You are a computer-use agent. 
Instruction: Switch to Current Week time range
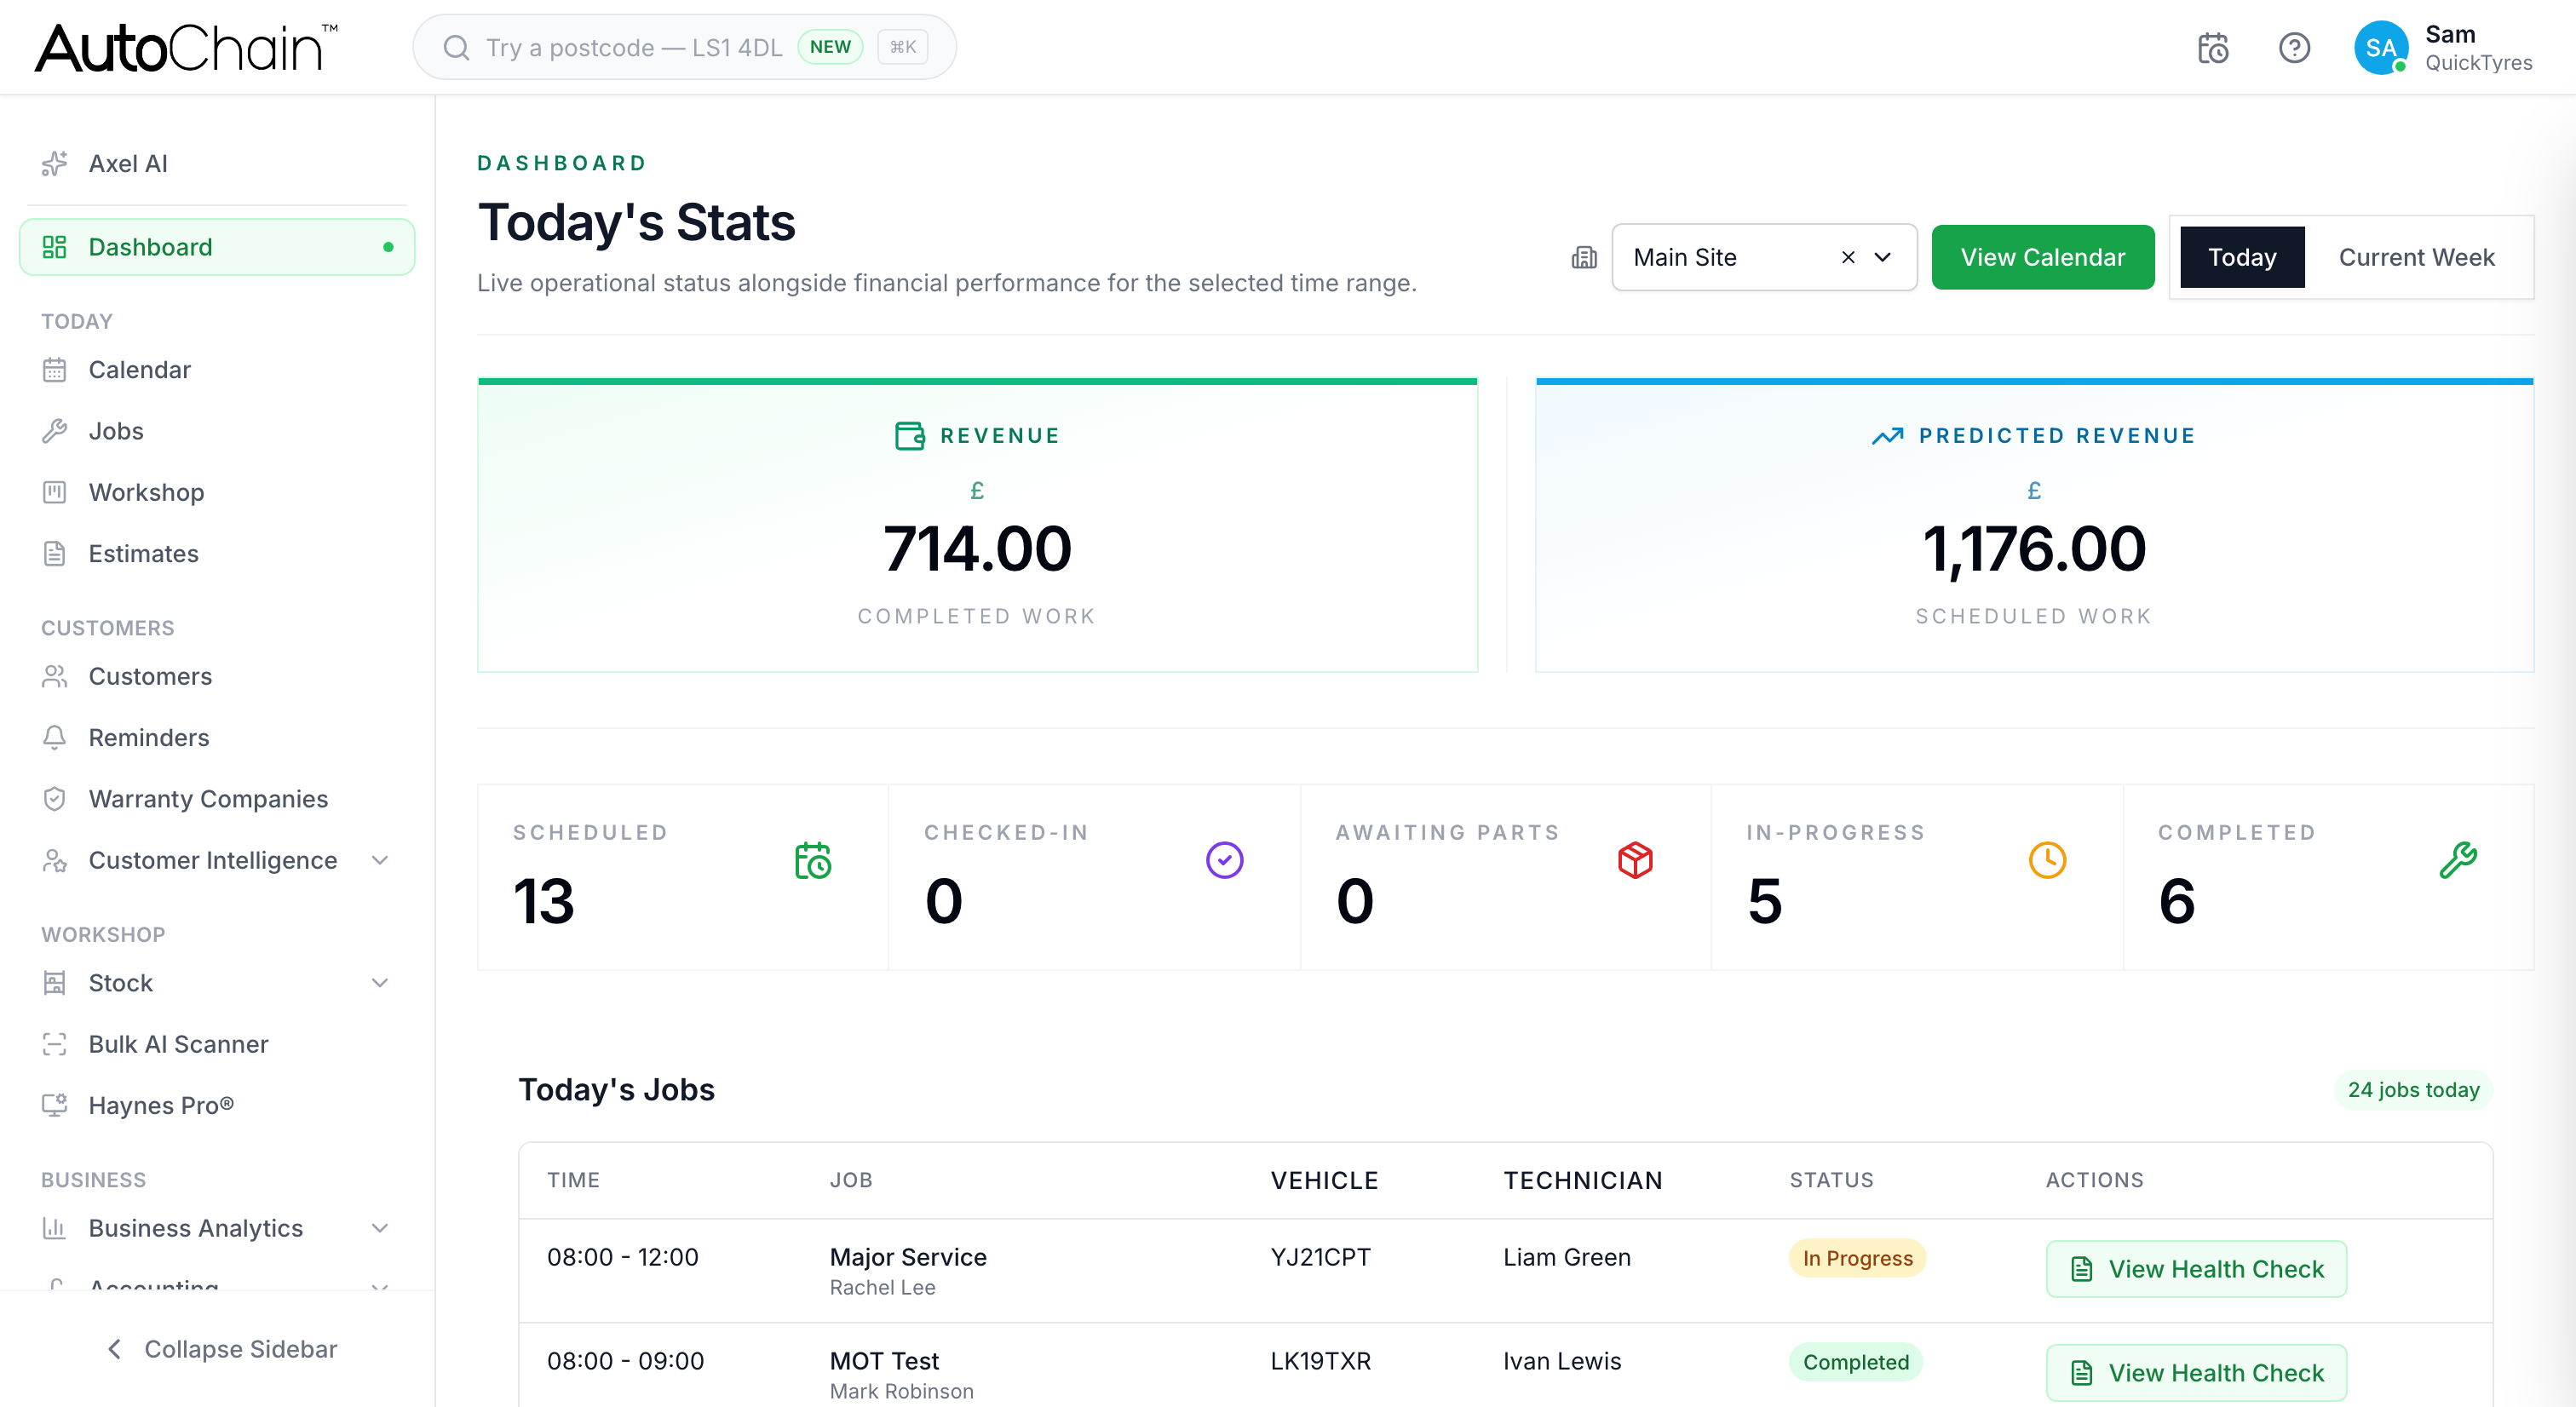(x=2416, y=258)
